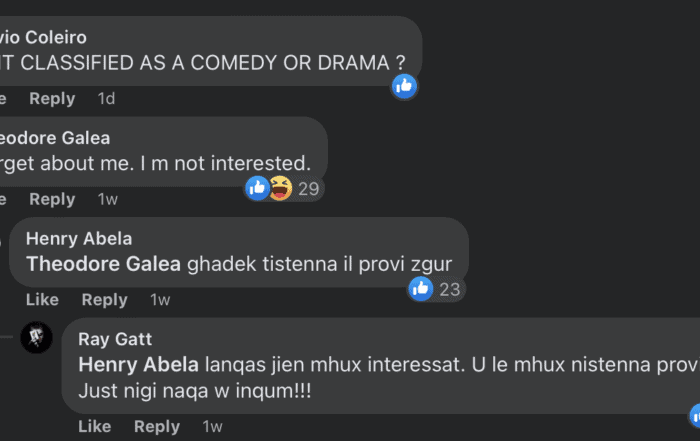The image size is (700, 441).
Task: Click the Theodore Galea mention in Henry's comment
Action: 103,264
